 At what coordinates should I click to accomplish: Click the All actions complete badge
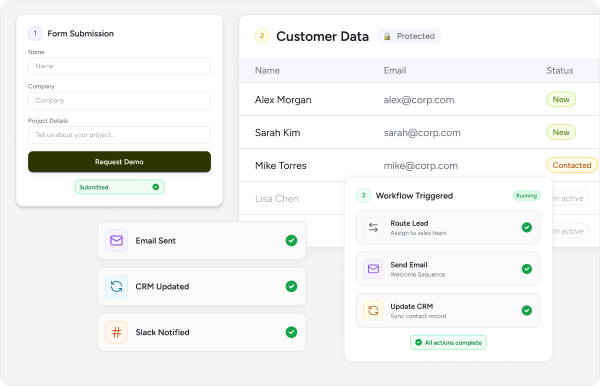click(448, 343)
